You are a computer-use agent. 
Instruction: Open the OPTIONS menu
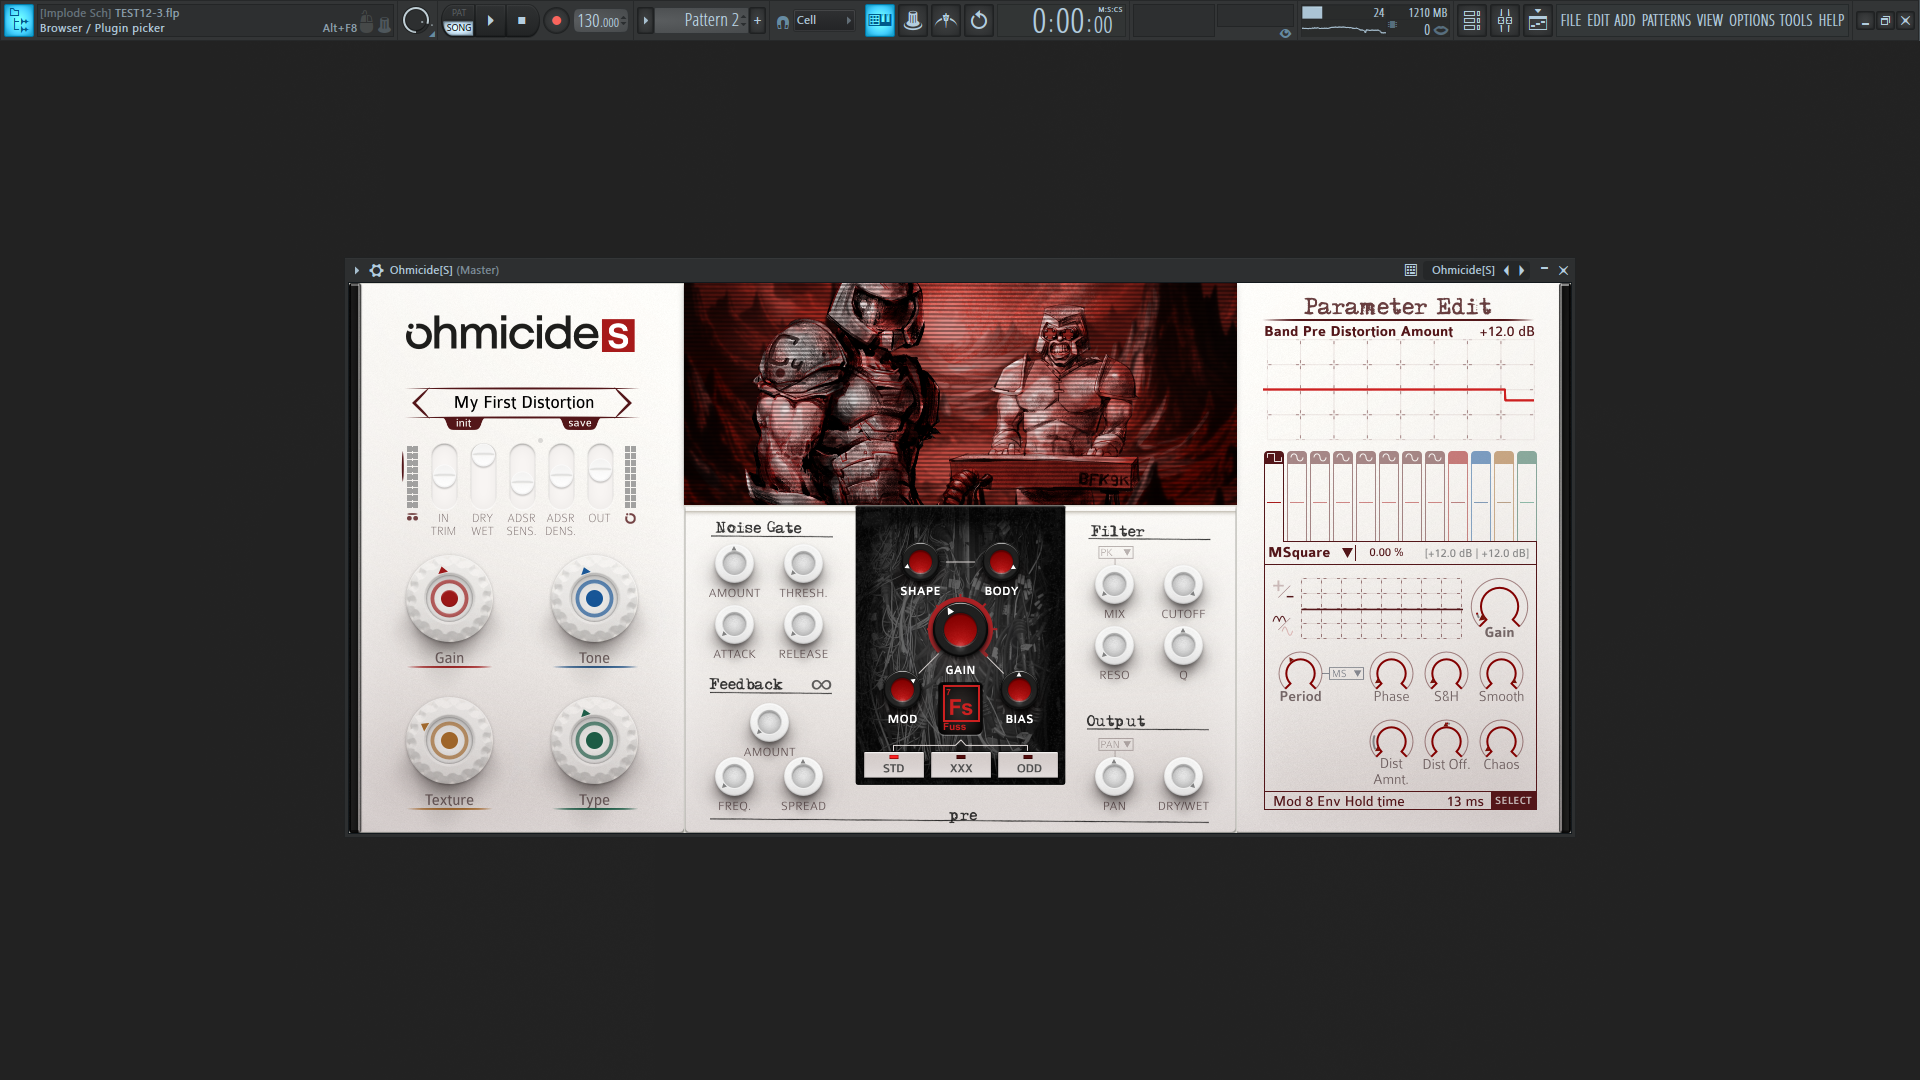(x=1752, y=20)
